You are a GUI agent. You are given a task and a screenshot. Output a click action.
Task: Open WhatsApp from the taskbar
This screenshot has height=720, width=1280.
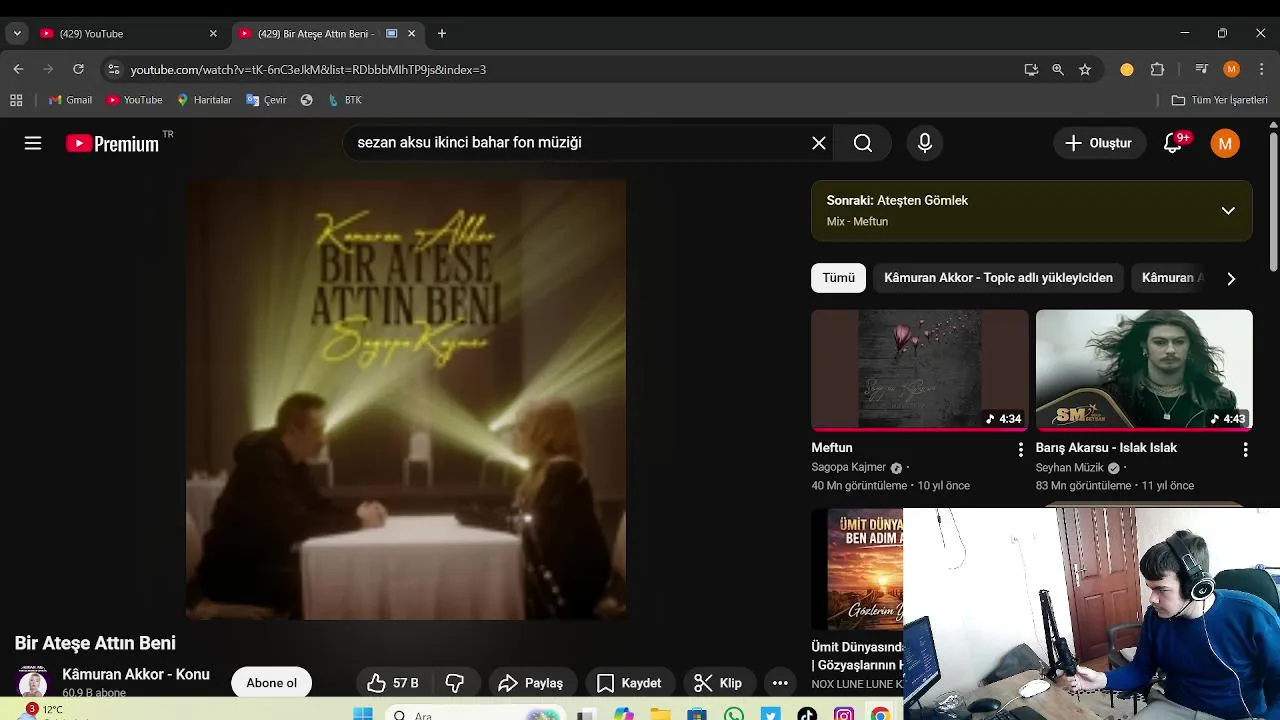734,713
